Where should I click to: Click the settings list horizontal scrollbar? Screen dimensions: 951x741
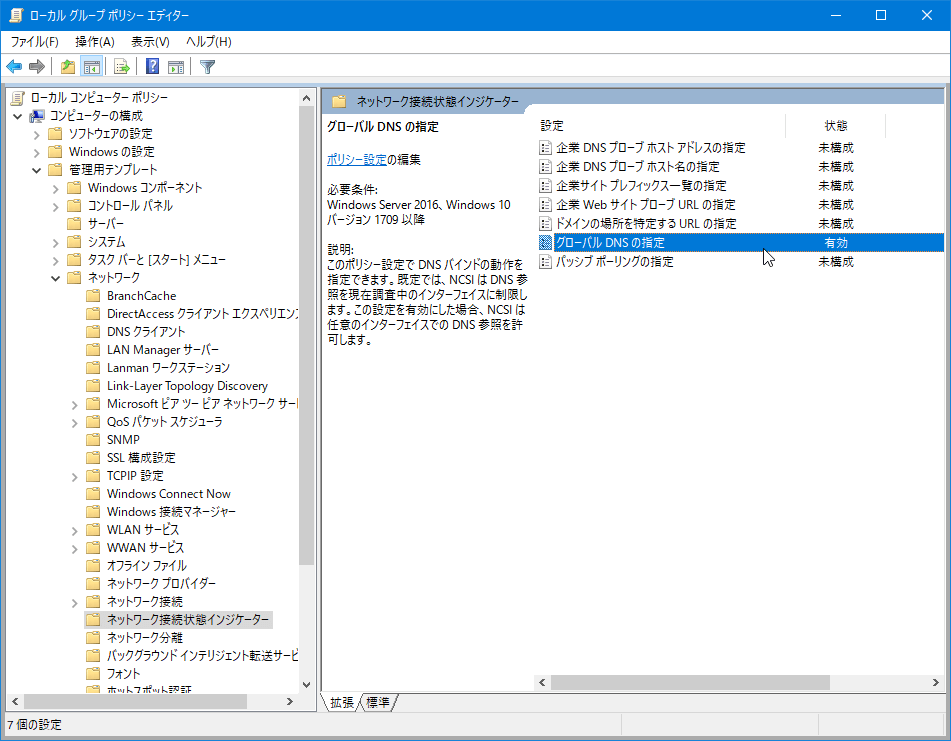[690, 682]
